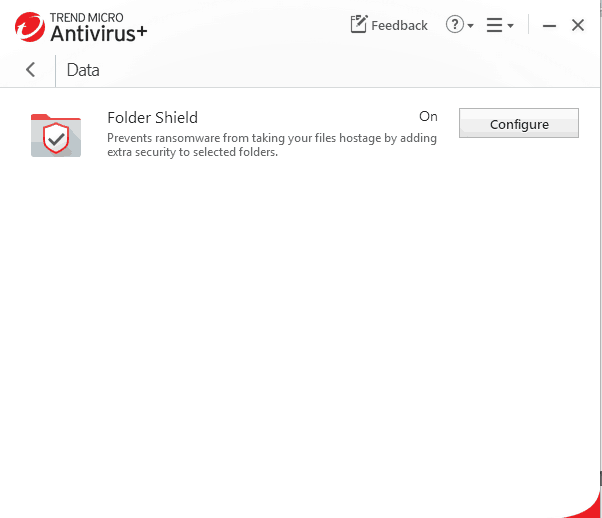Go back using the back arrow

(31, 70)
